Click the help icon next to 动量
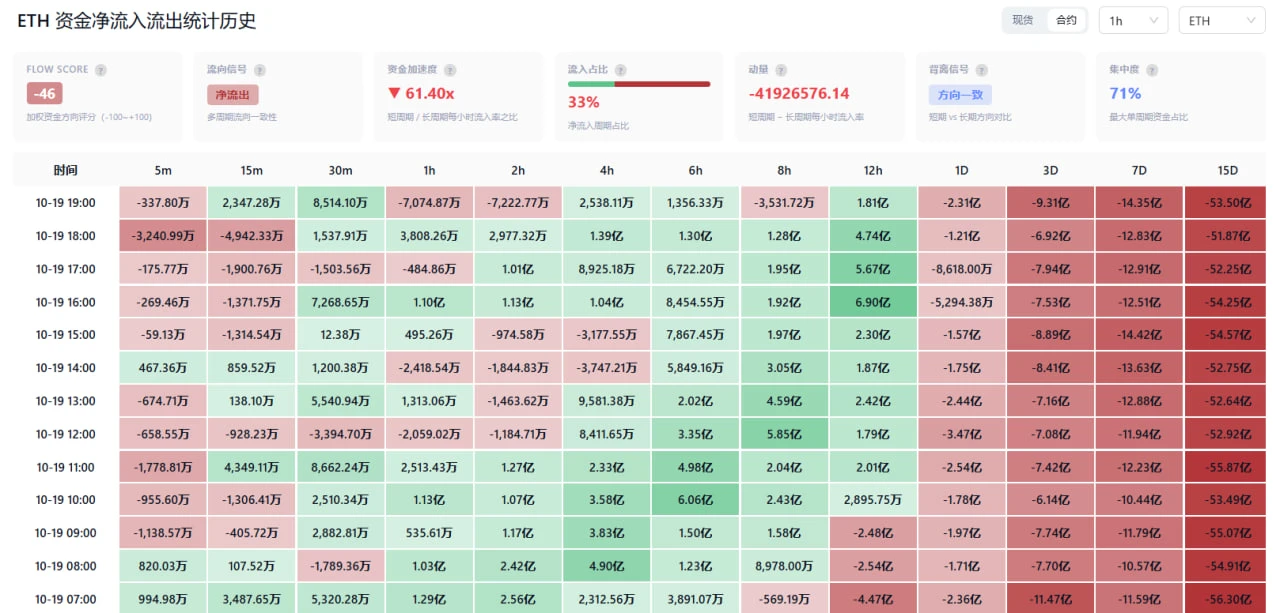 point(781,70)
